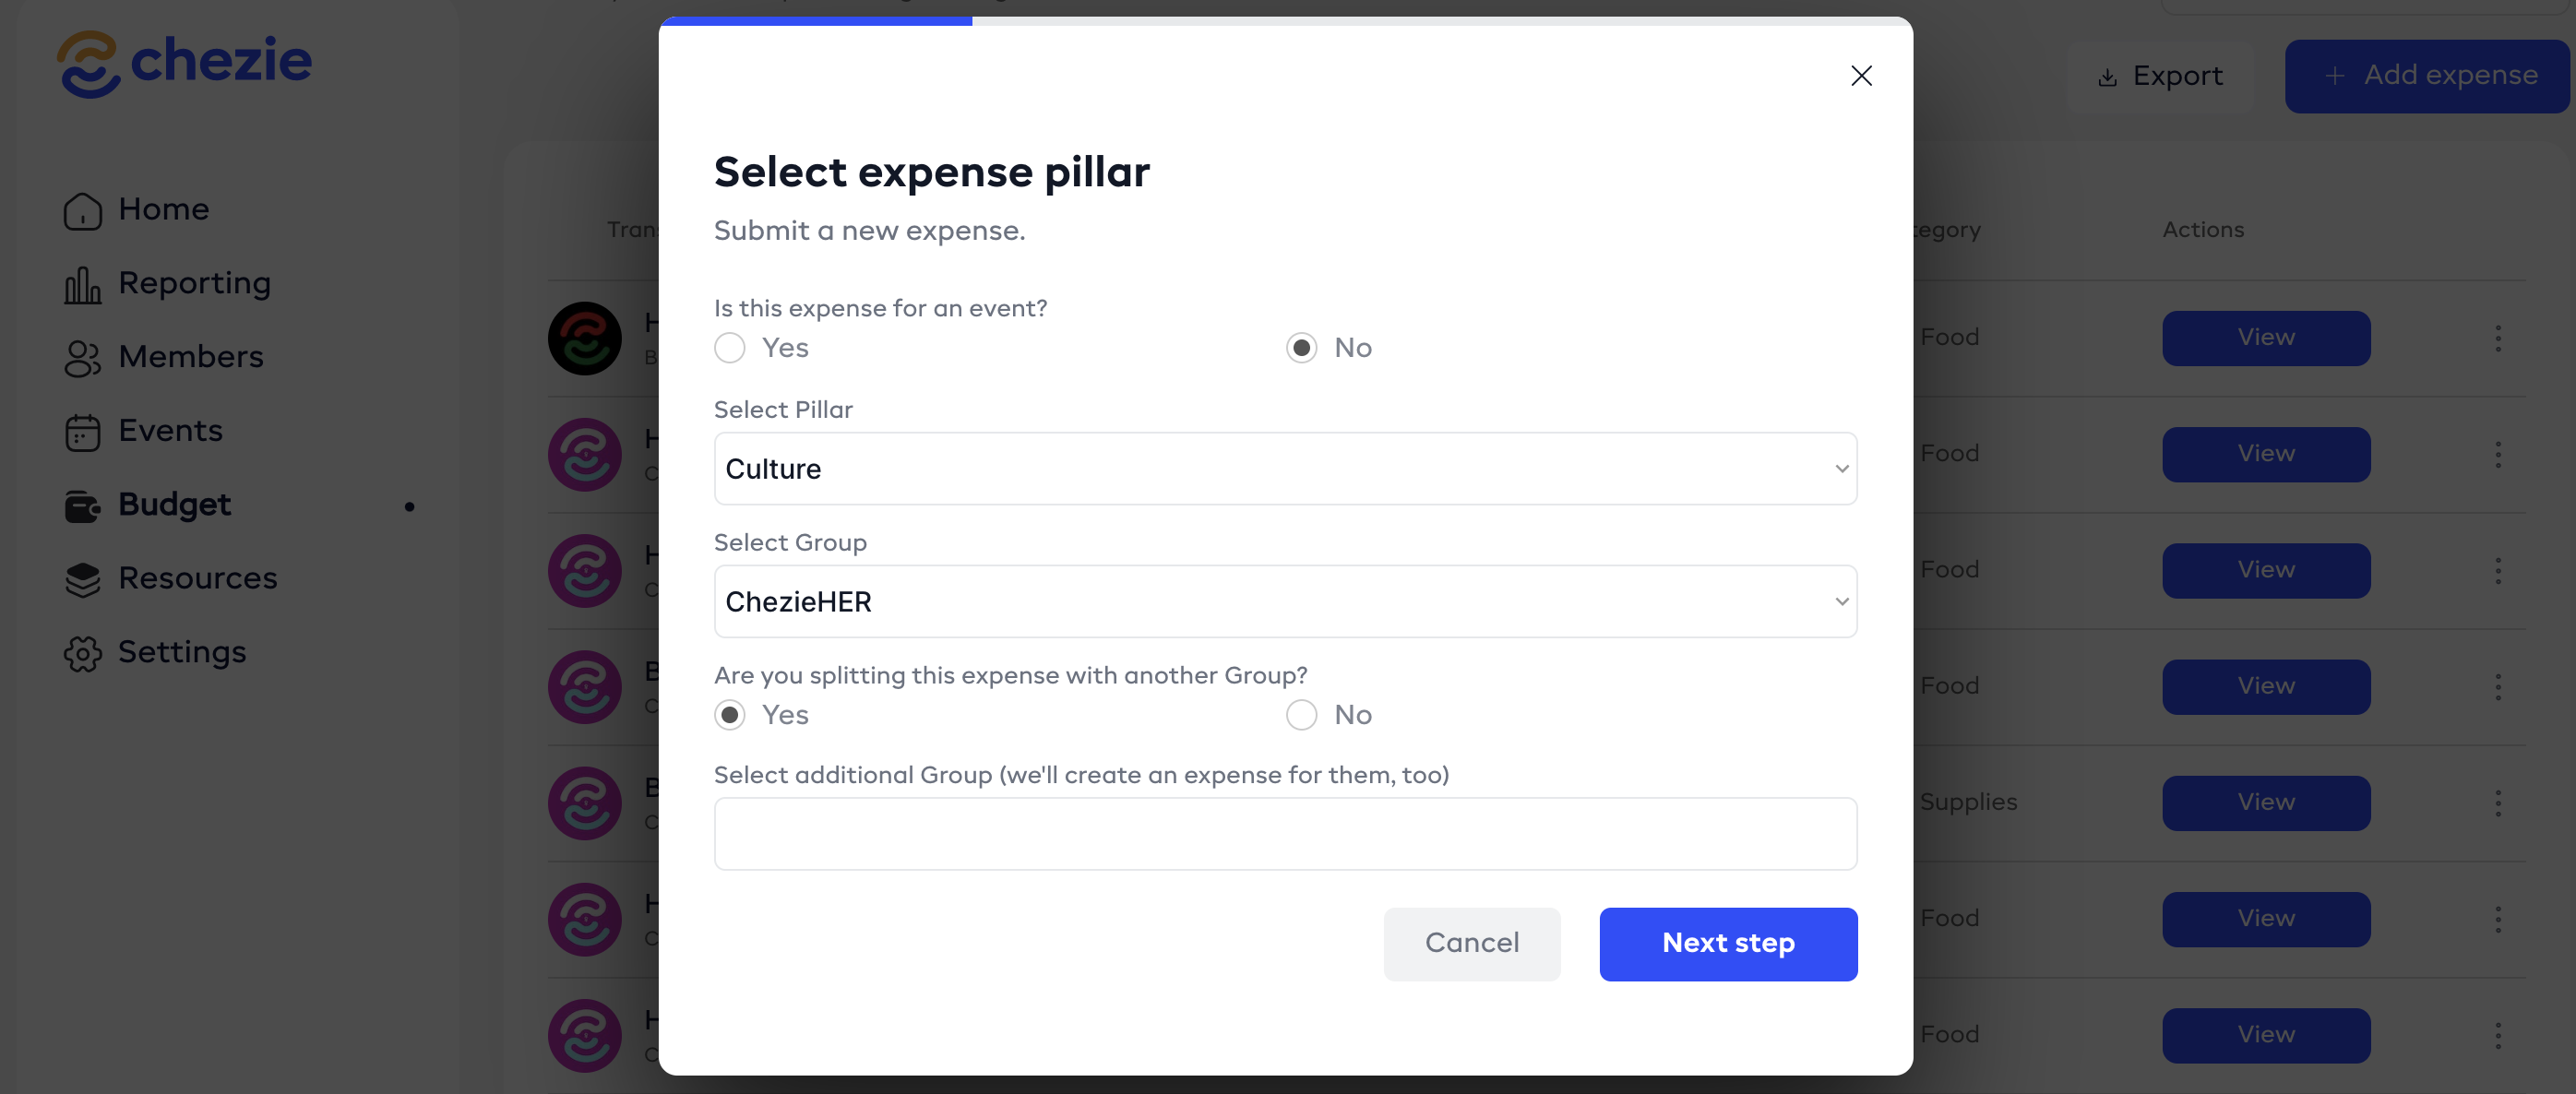Click the additional Group input field
Screen dimensions: 2576x1094
1285,834
